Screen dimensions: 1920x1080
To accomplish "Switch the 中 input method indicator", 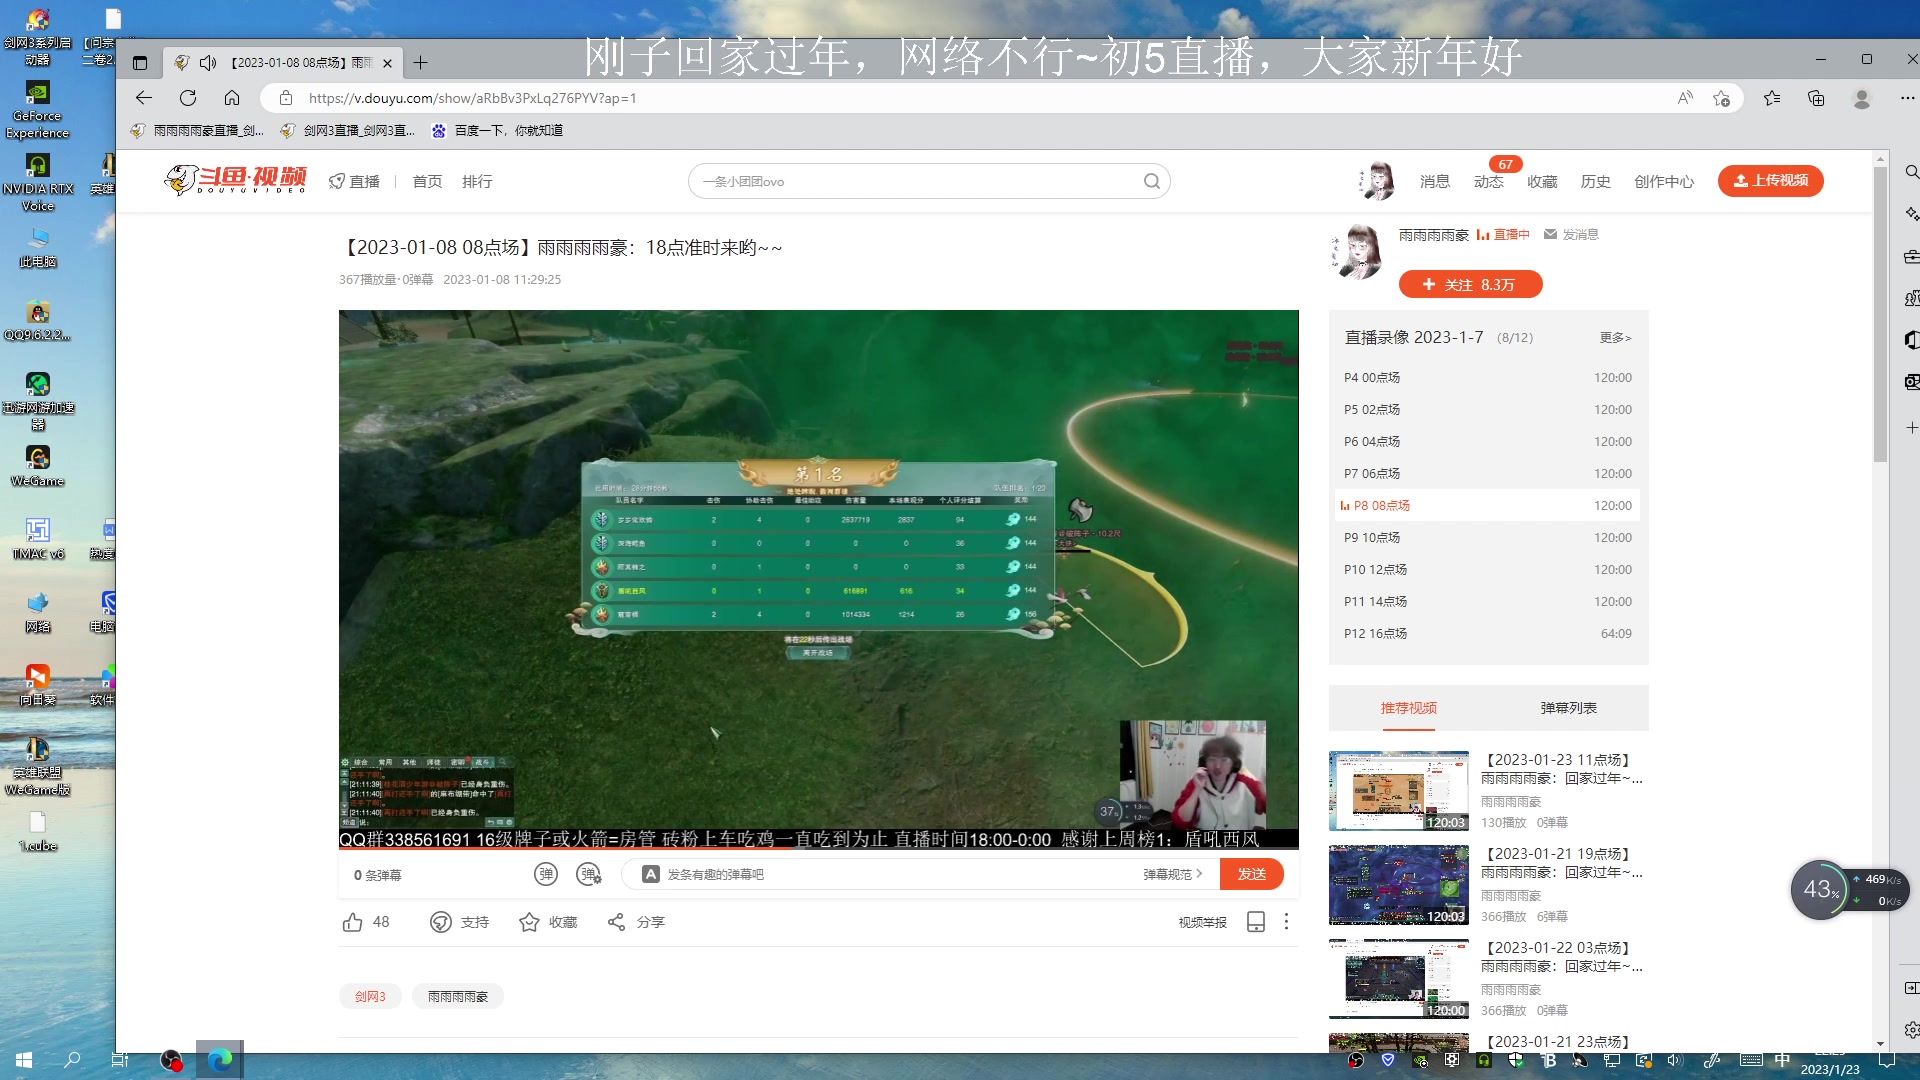I will pos(1782,1060).
